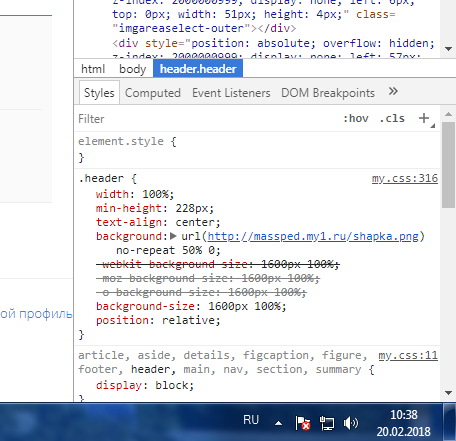Image resolution: width=456 pixels, height=441 pixels.
Task: Click the taskbar clock showing 10:38
Action: [x=404, y=423]
